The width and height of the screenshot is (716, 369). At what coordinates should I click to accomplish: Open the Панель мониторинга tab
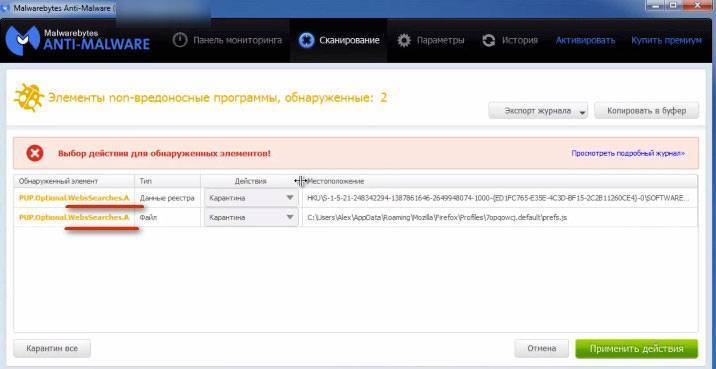[227, 40]
